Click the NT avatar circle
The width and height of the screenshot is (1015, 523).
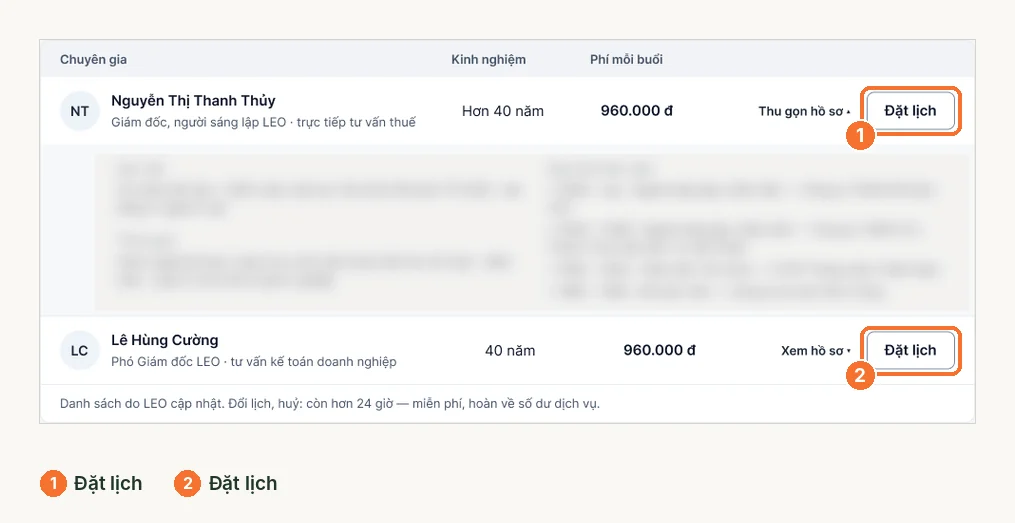click(80, 111)
